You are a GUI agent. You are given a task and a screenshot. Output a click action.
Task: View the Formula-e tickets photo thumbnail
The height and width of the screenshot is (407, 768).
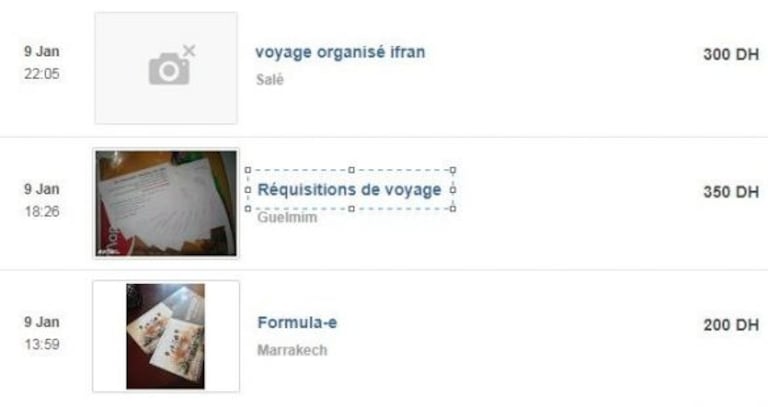click(x=166, y=336)
